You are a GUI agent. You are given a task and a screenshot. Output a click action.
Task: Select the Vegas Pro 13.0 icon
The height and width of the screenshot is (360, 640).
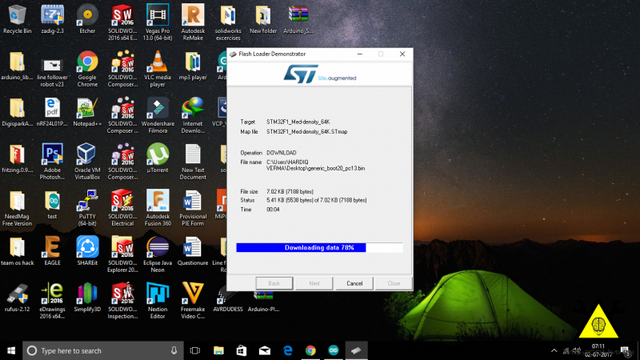(x=158, y=22)
